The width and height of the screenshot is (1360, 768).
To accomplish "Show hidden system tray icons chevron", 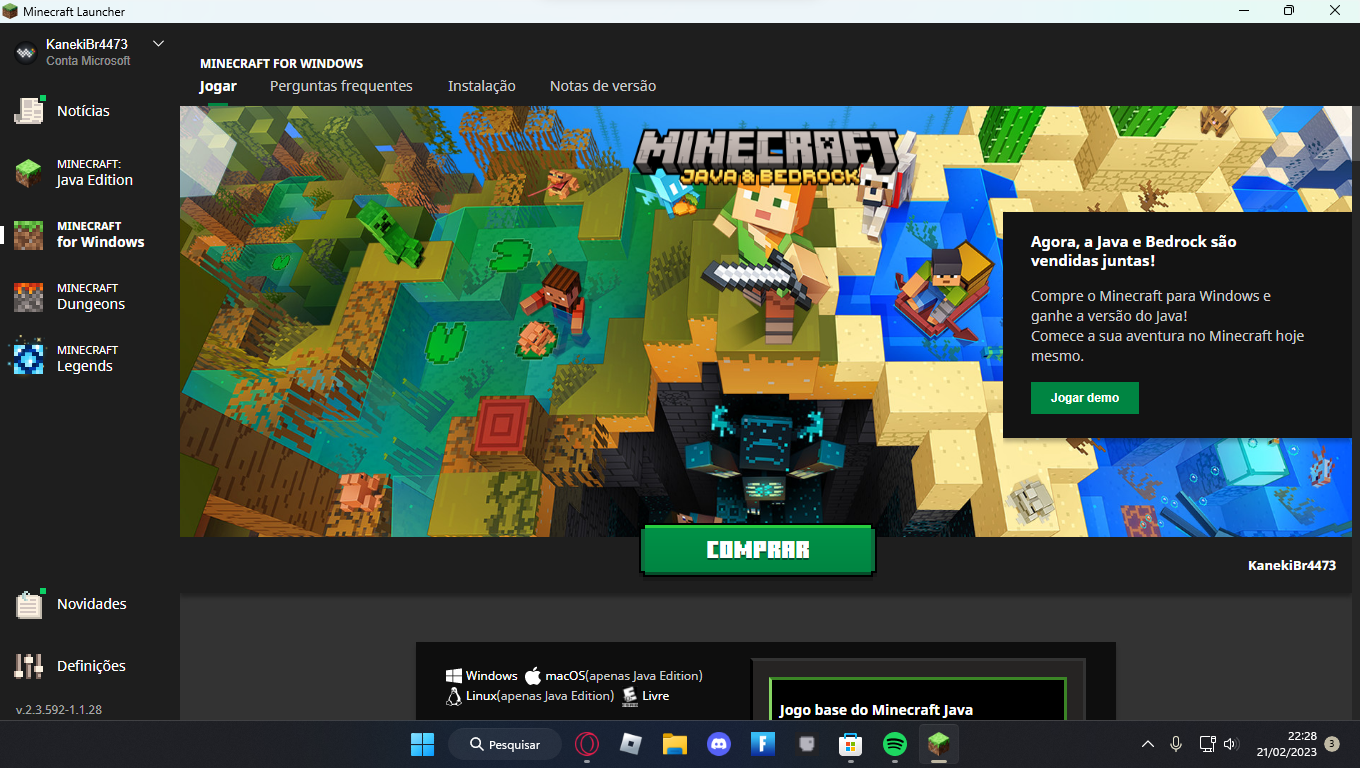I will pos(1148,744).
